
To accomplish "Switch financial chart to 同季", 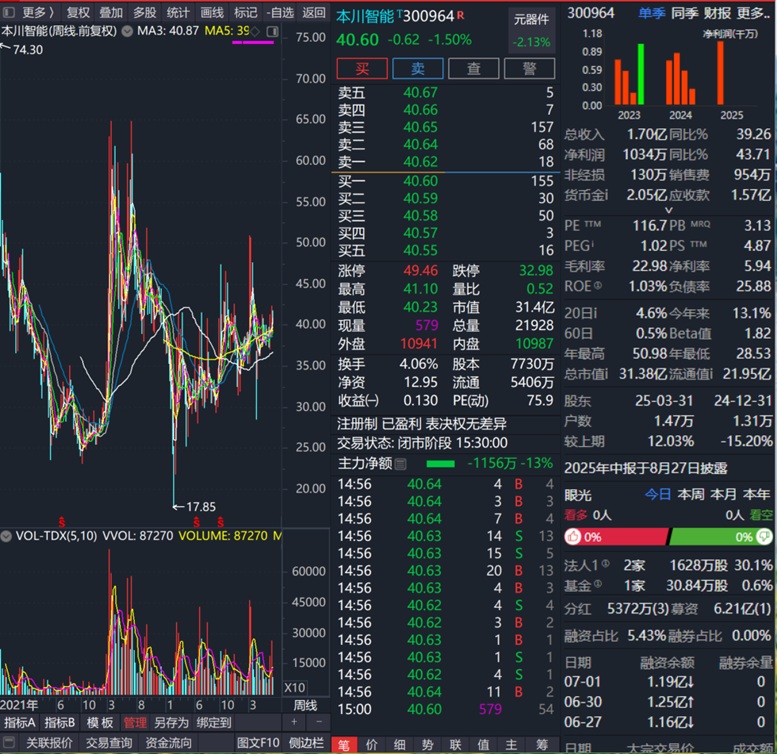I will pyautogui.click(x=684, y=13).
